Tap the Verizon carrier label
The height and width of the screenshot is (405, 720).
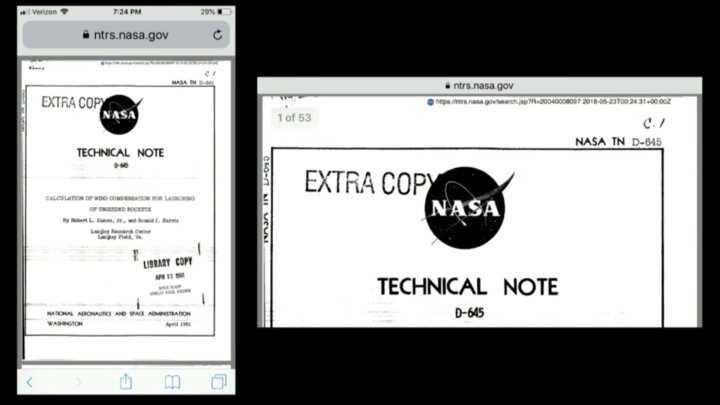pos(44,11)
